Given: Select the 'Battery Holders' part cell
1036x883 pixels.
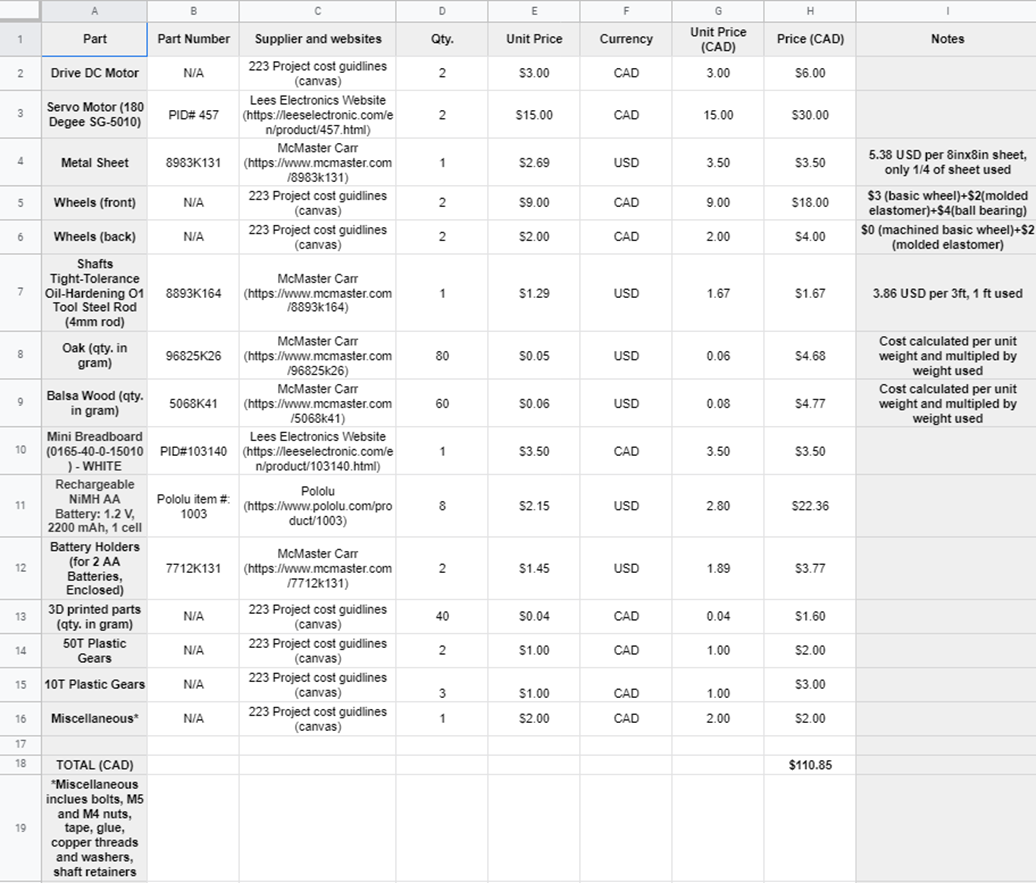Looking at the screenshot, I should point(94,568).
